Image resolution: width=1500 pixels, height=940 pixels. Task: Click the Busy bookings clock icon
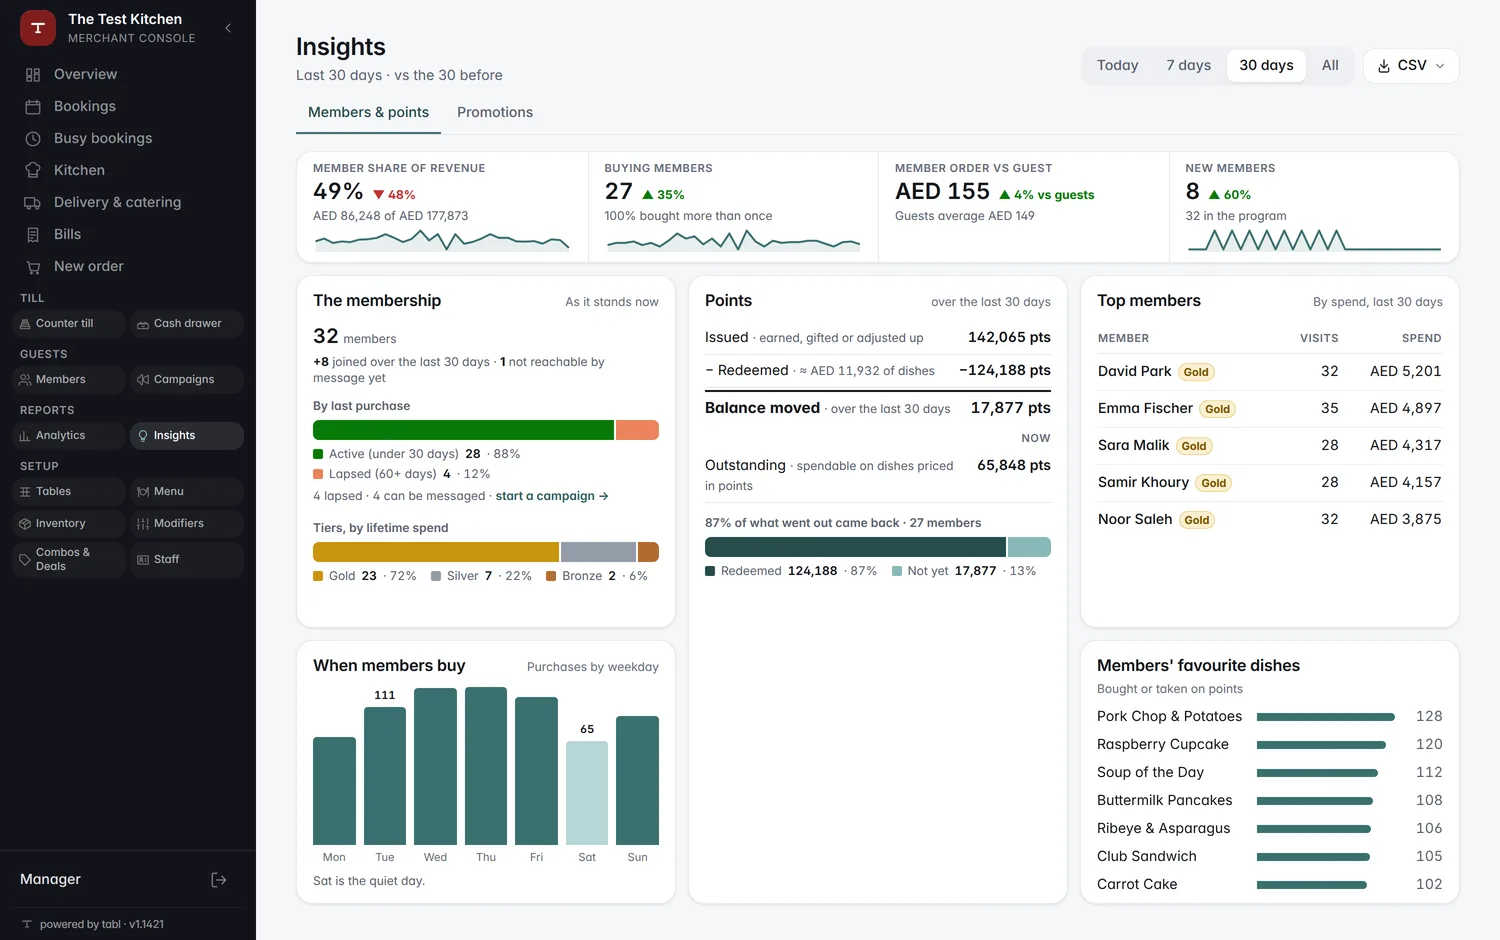click(33, 139)
